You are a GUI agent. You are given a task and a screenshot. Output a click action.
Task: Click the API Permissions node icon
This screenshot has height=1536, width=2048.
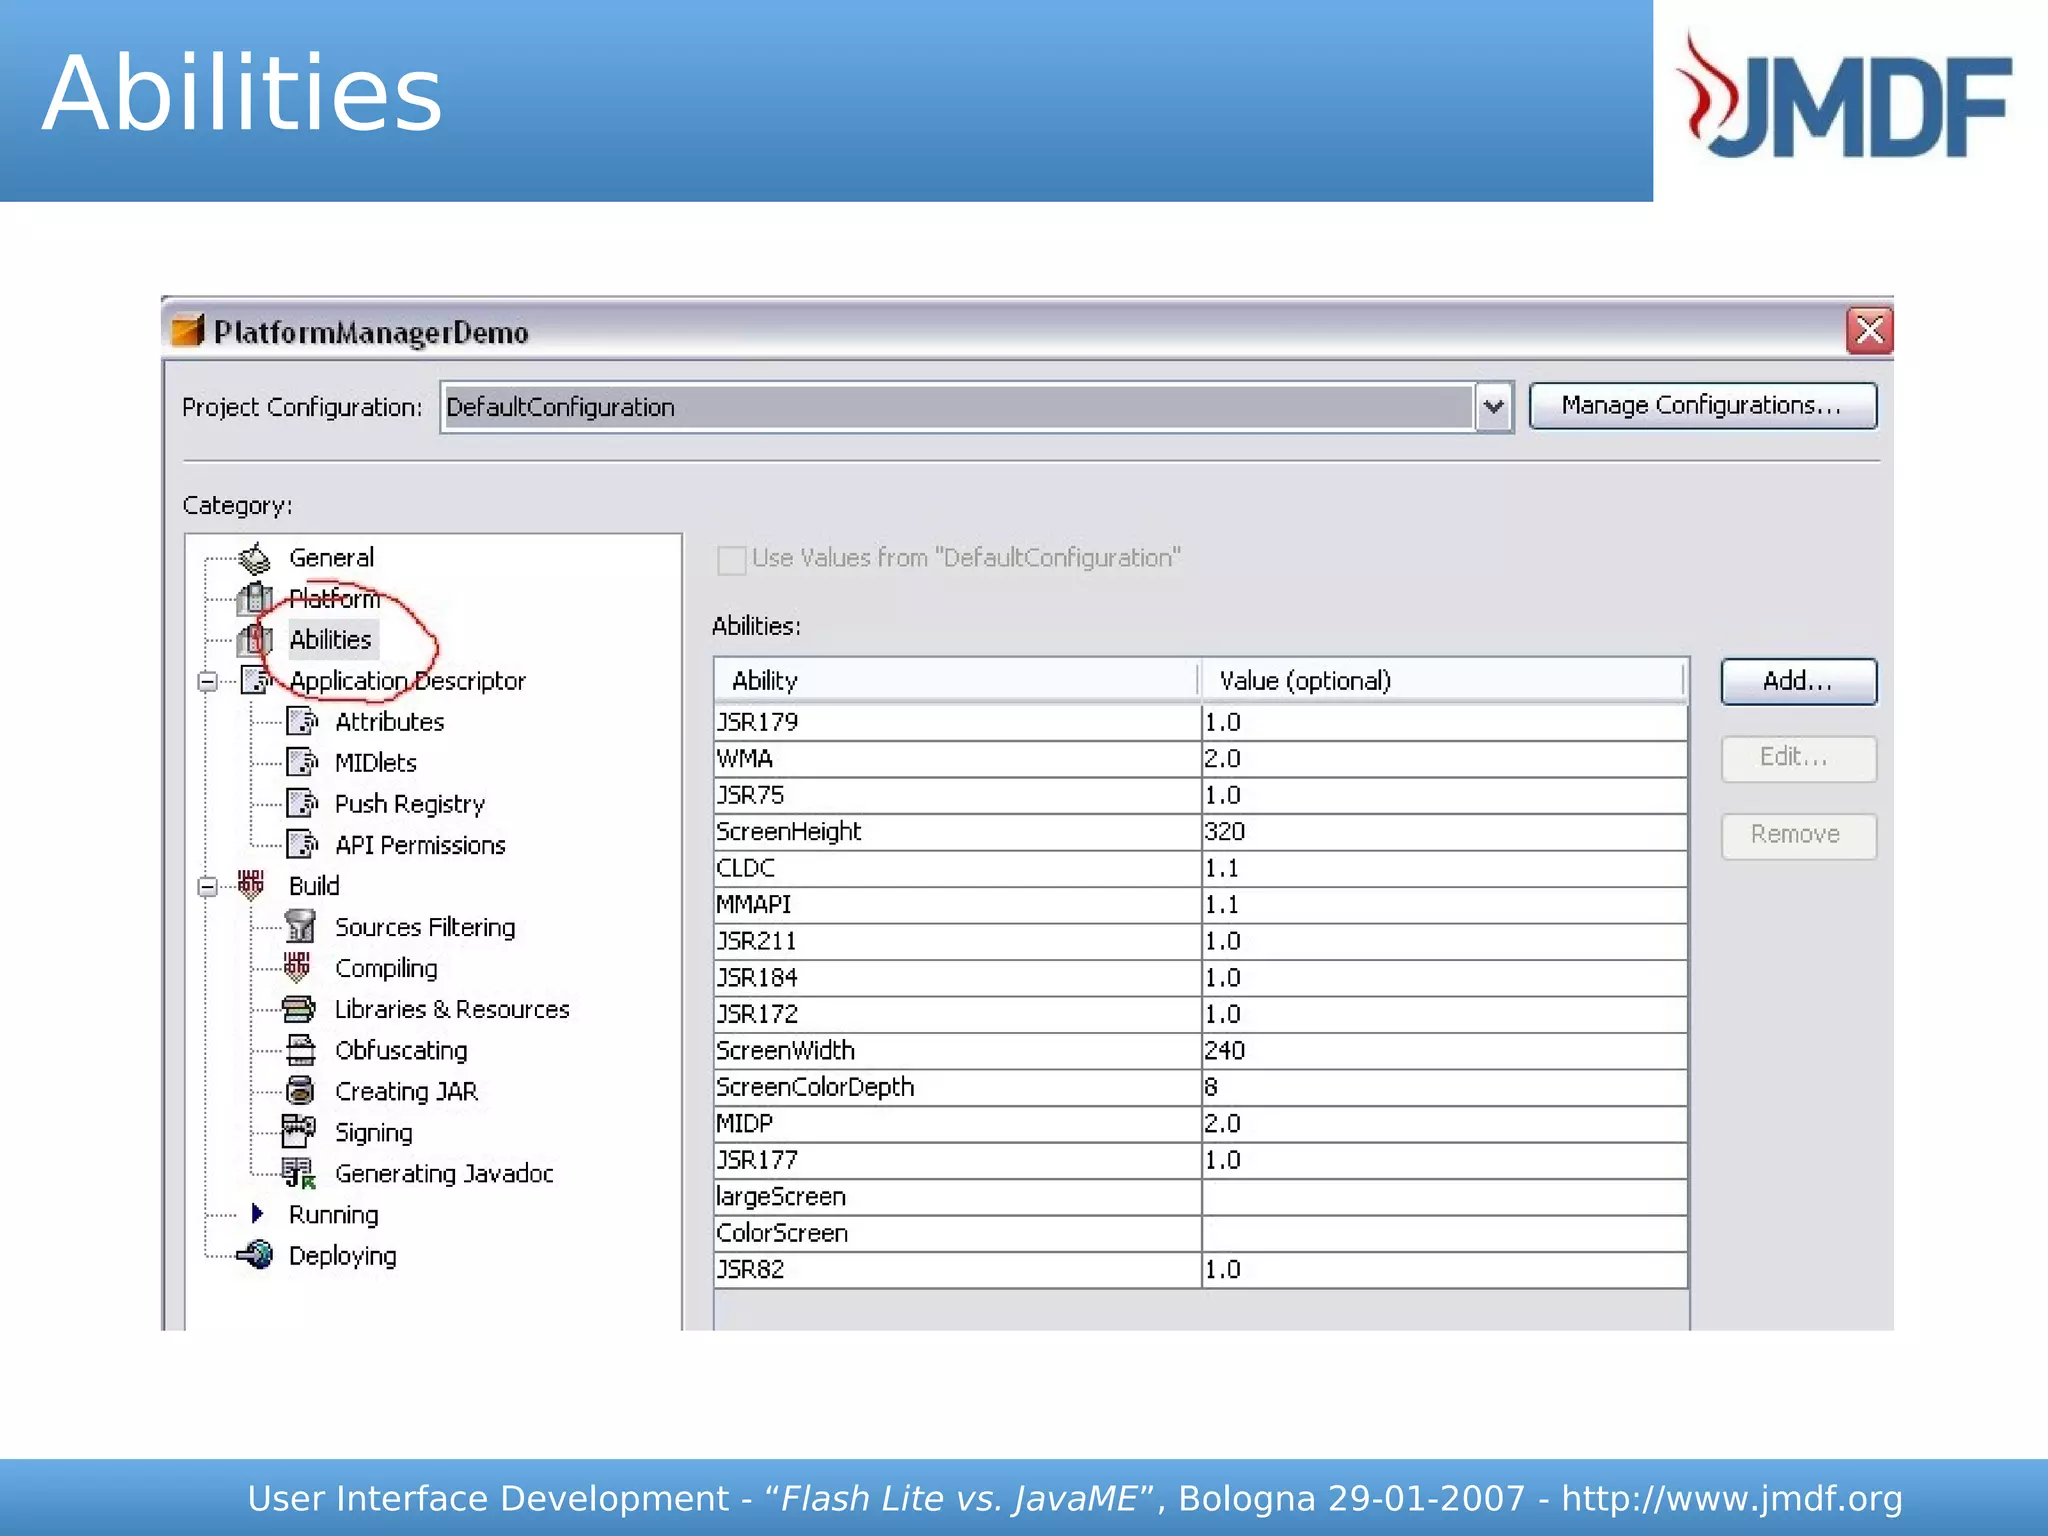302,845
